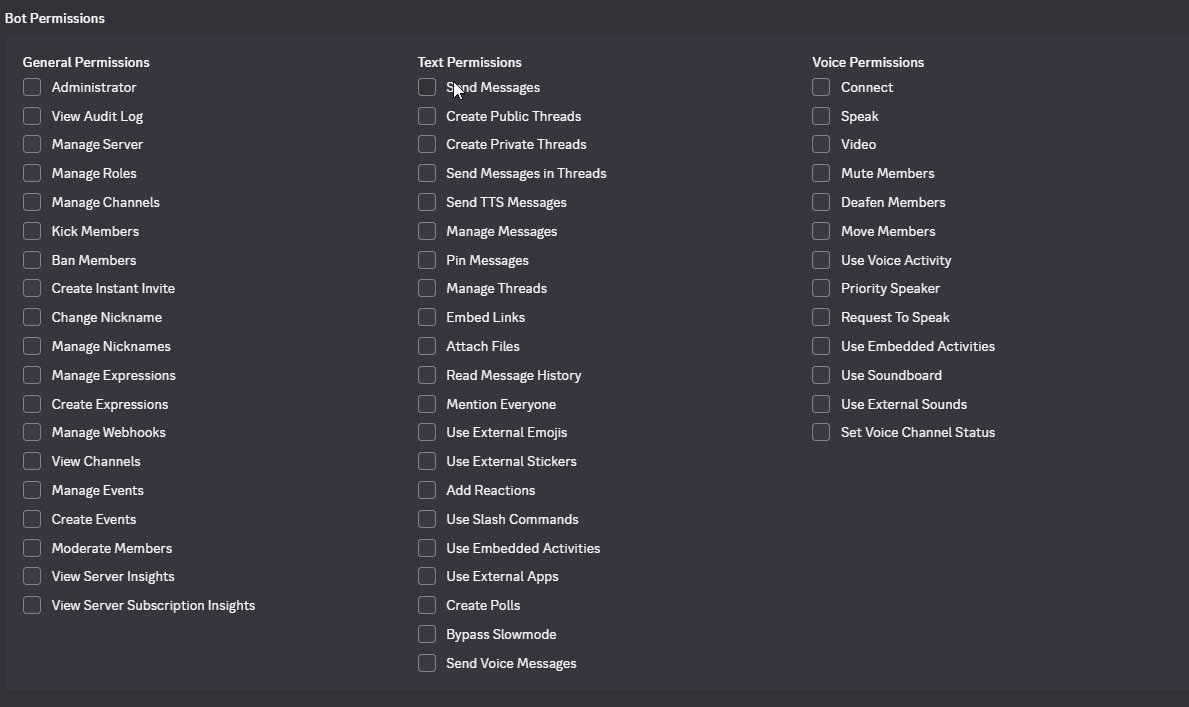
Task: Enable the Administrator permission checkbox
Action: click(x=32, y=88)
